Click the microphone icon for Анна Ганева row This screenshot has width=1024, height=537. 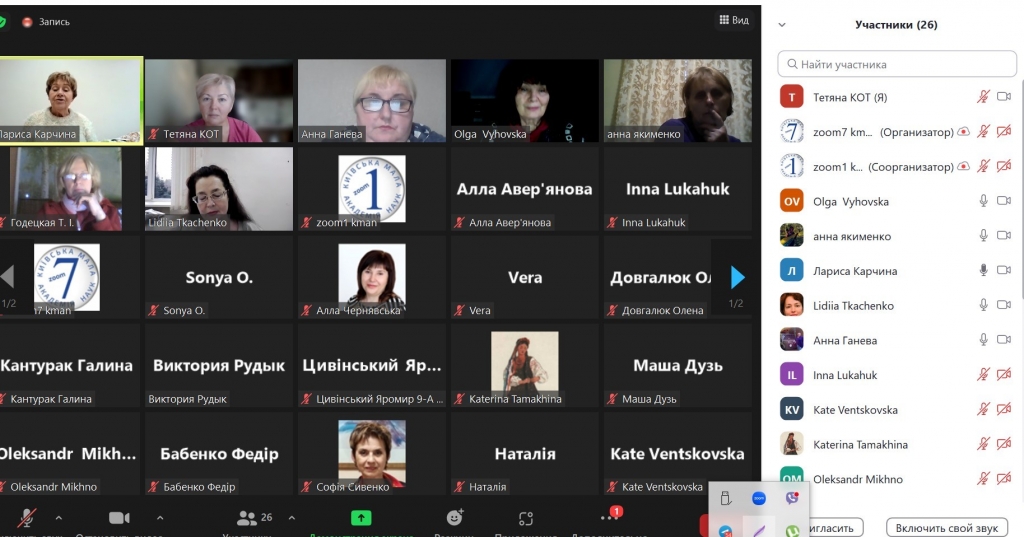coord(984,340)
